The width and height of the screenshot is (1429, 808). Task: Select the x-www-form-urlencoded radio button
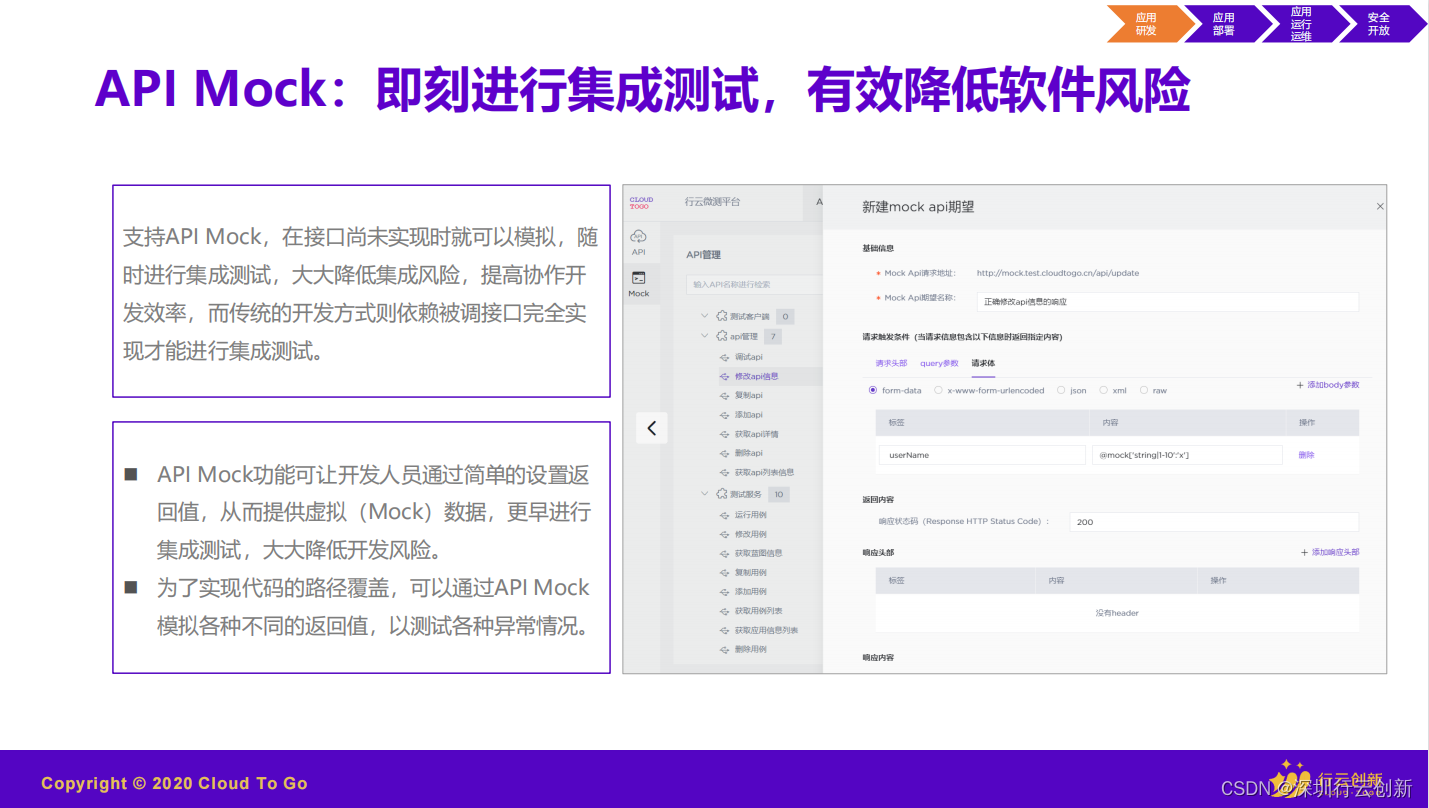938,390
